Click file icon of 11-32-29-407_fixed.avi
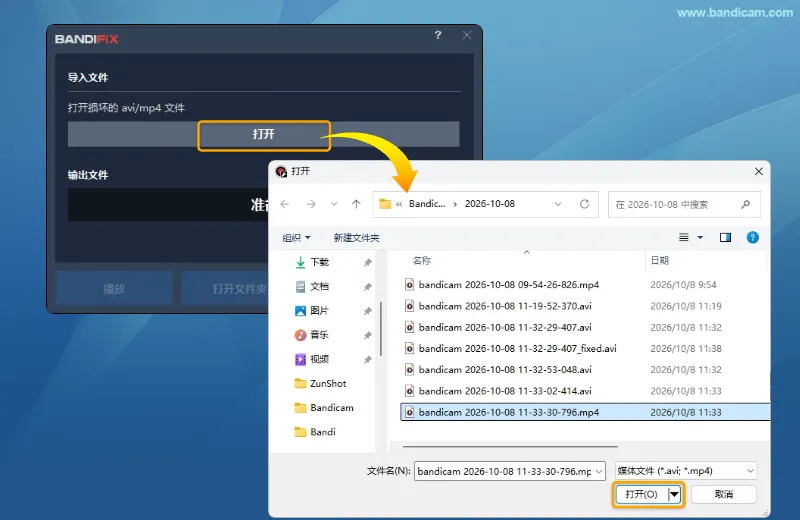The image size is (800, 520). (409, 349)
